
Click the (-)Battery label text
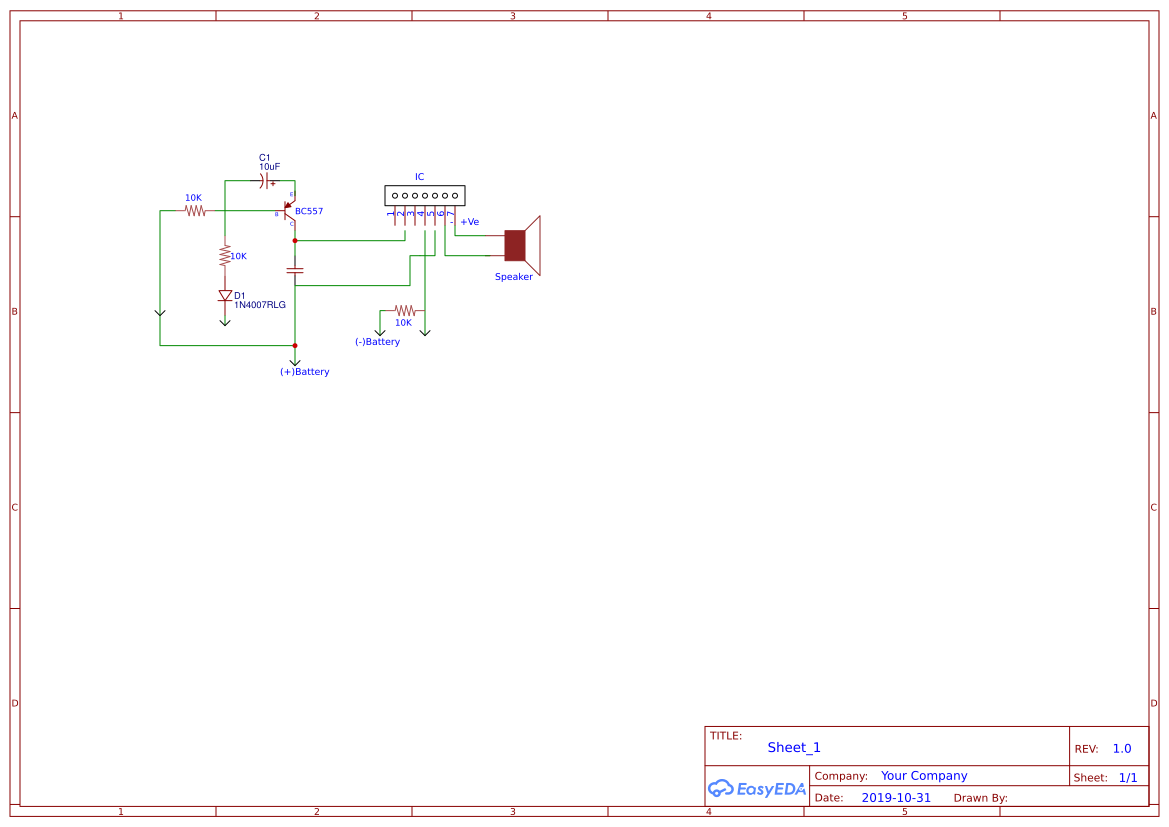pyautogui.click(x=377, y=342)
